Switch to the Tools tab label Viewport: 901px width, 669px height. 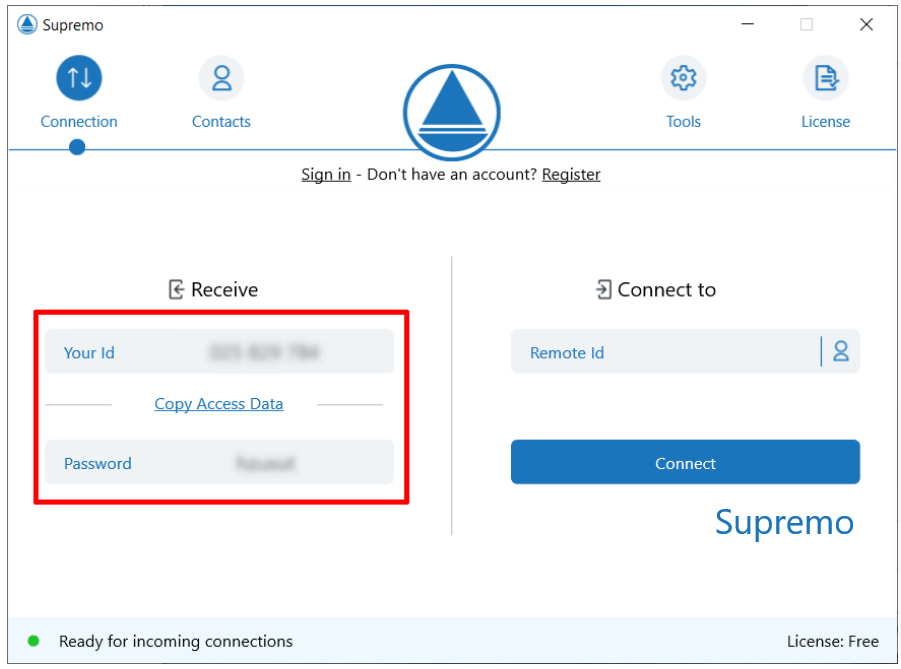tap(683, 122)
